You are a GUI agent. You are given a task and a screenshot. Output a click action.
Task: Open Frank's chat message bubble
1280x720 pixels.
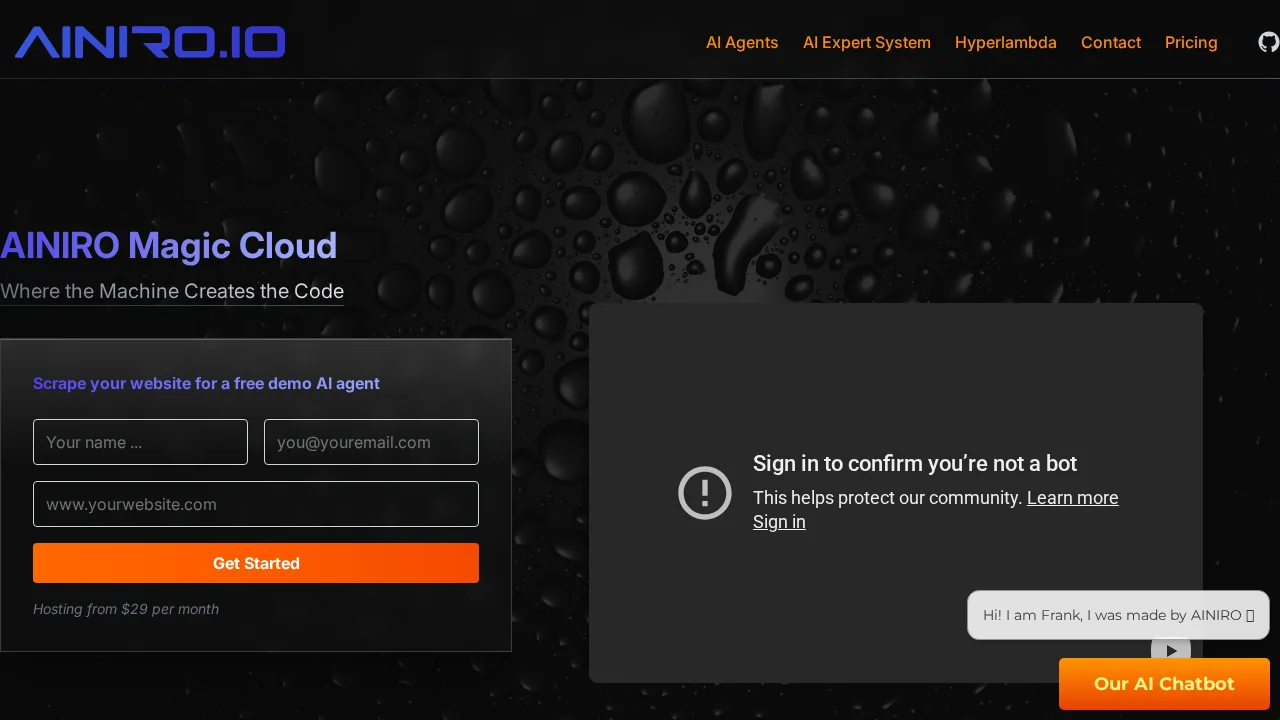click(x=1110, y=615)
